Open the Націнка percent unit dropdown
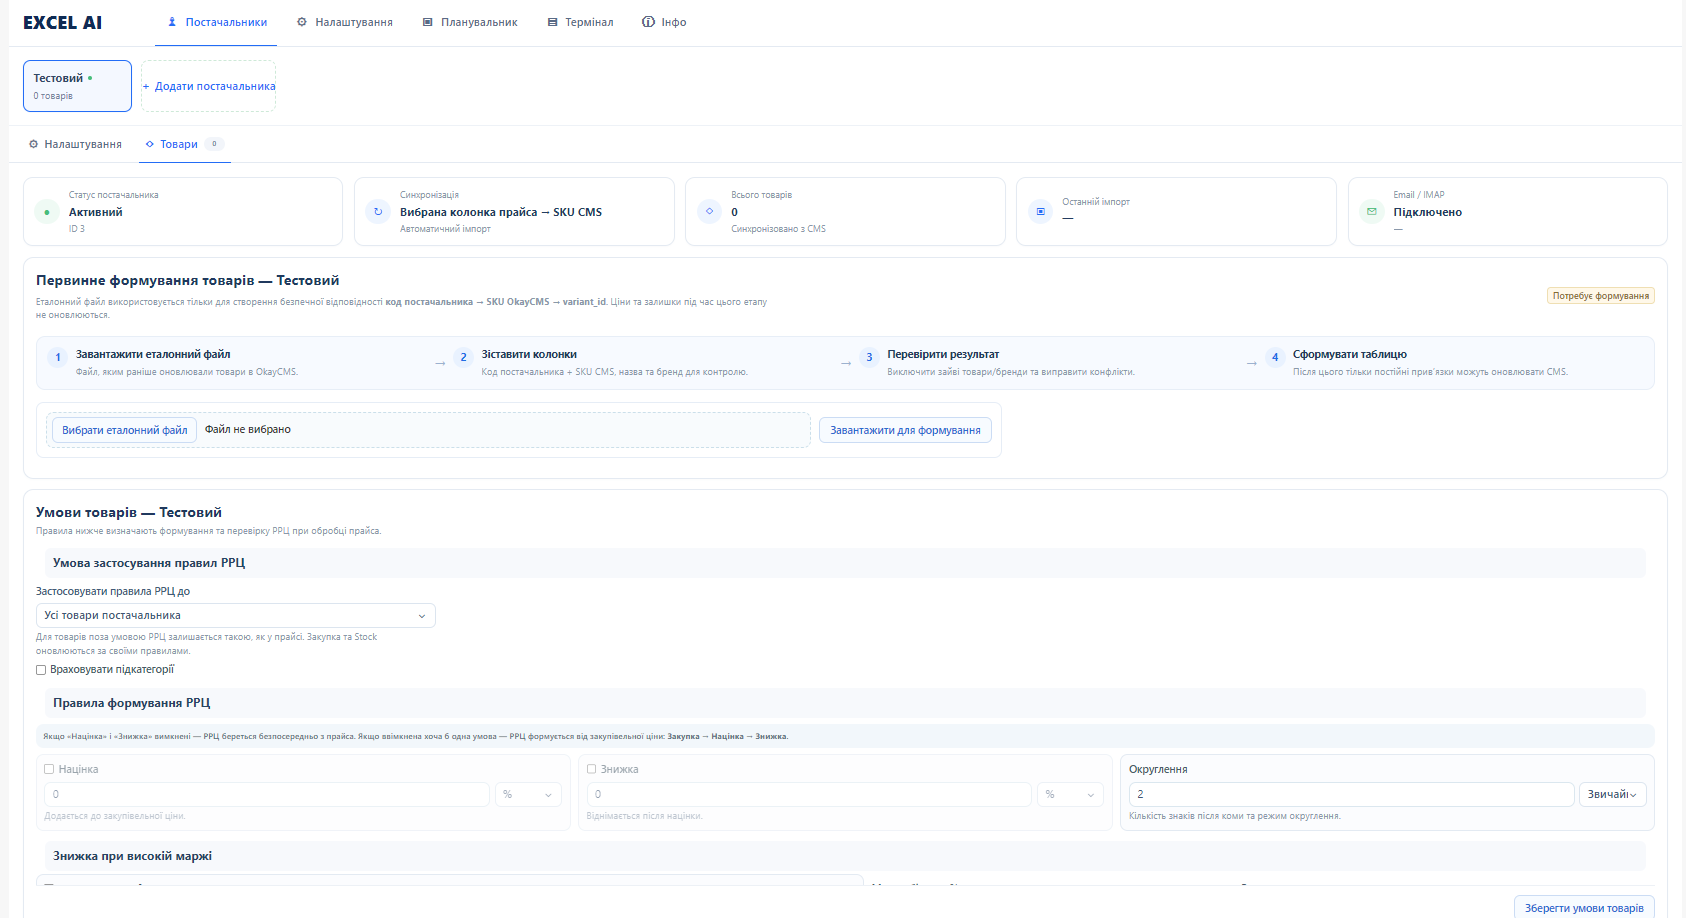The image size is (1686, 918). (x=528, y=794)
